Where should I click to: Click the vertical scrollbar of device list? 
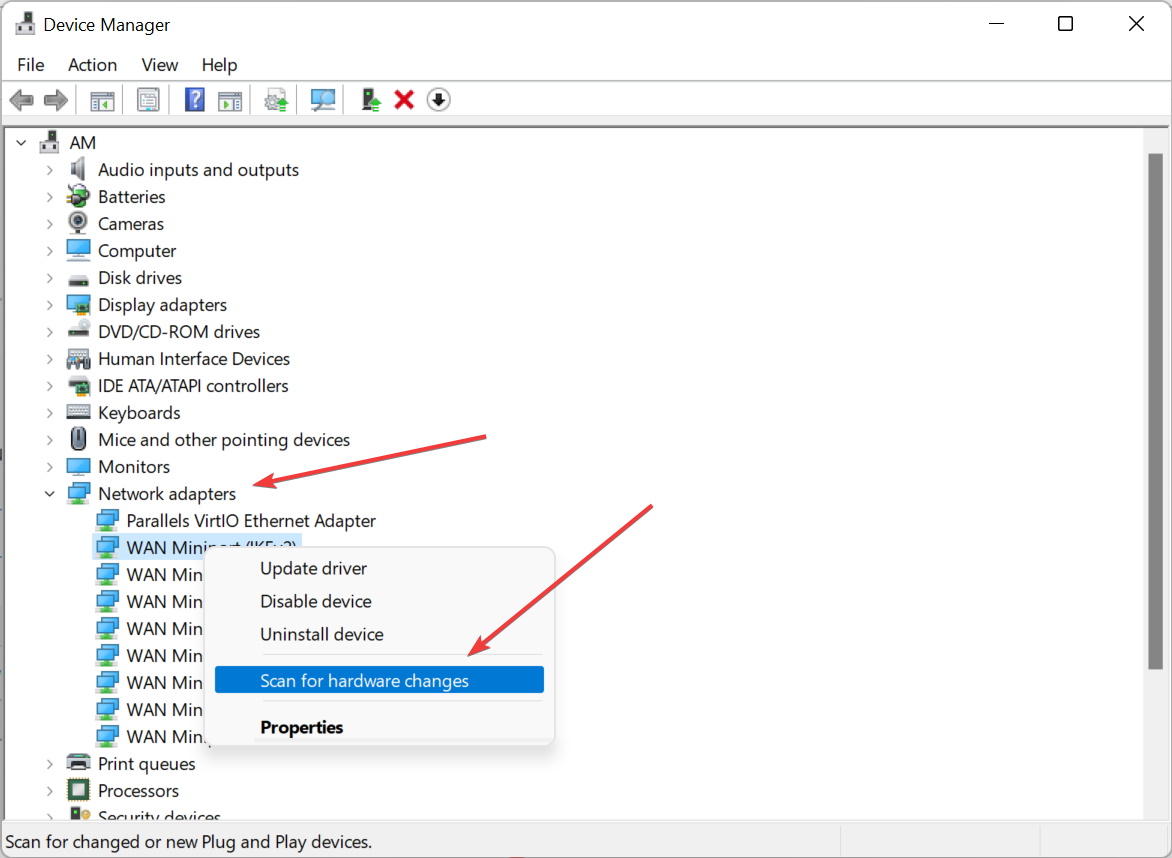pyautogui.click(x=1156, y=411)
